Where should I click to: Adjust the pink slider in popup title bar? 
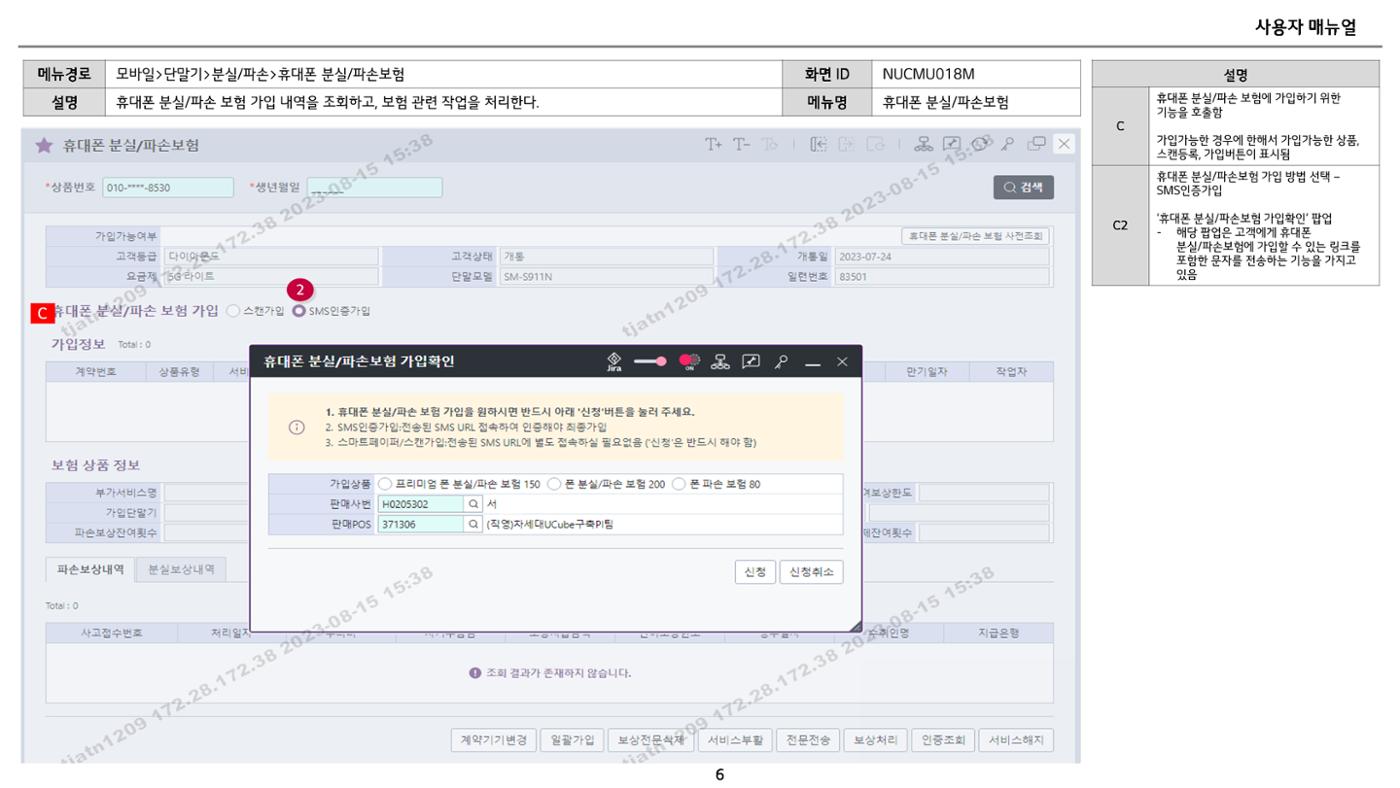coord(650,362)
